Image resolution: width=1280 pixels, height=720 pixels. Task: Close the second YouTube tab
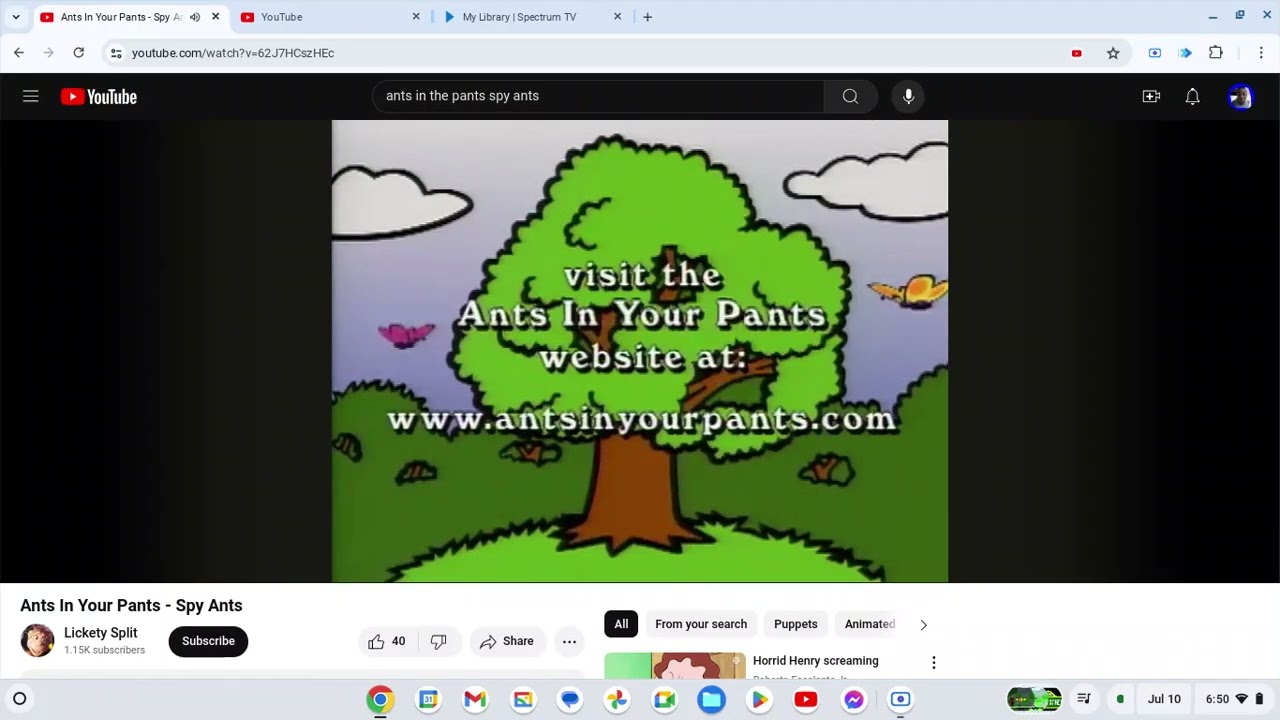click(x=416, y=17)
